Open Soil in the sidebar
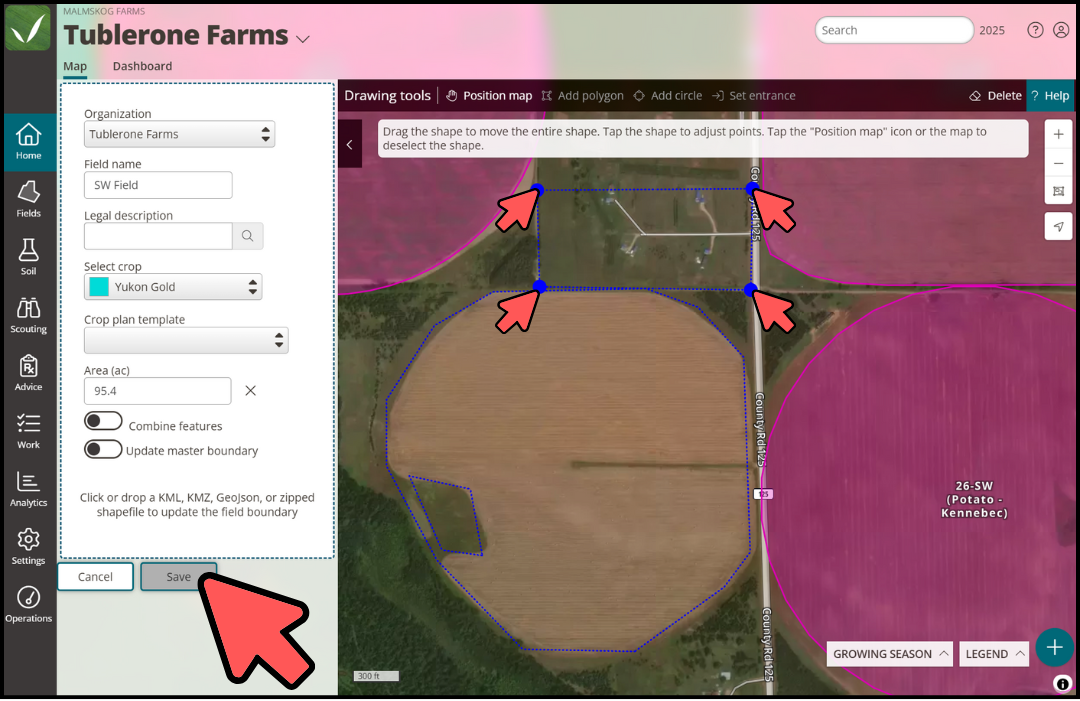This screenshot has width=1080, height=701. 28,258
